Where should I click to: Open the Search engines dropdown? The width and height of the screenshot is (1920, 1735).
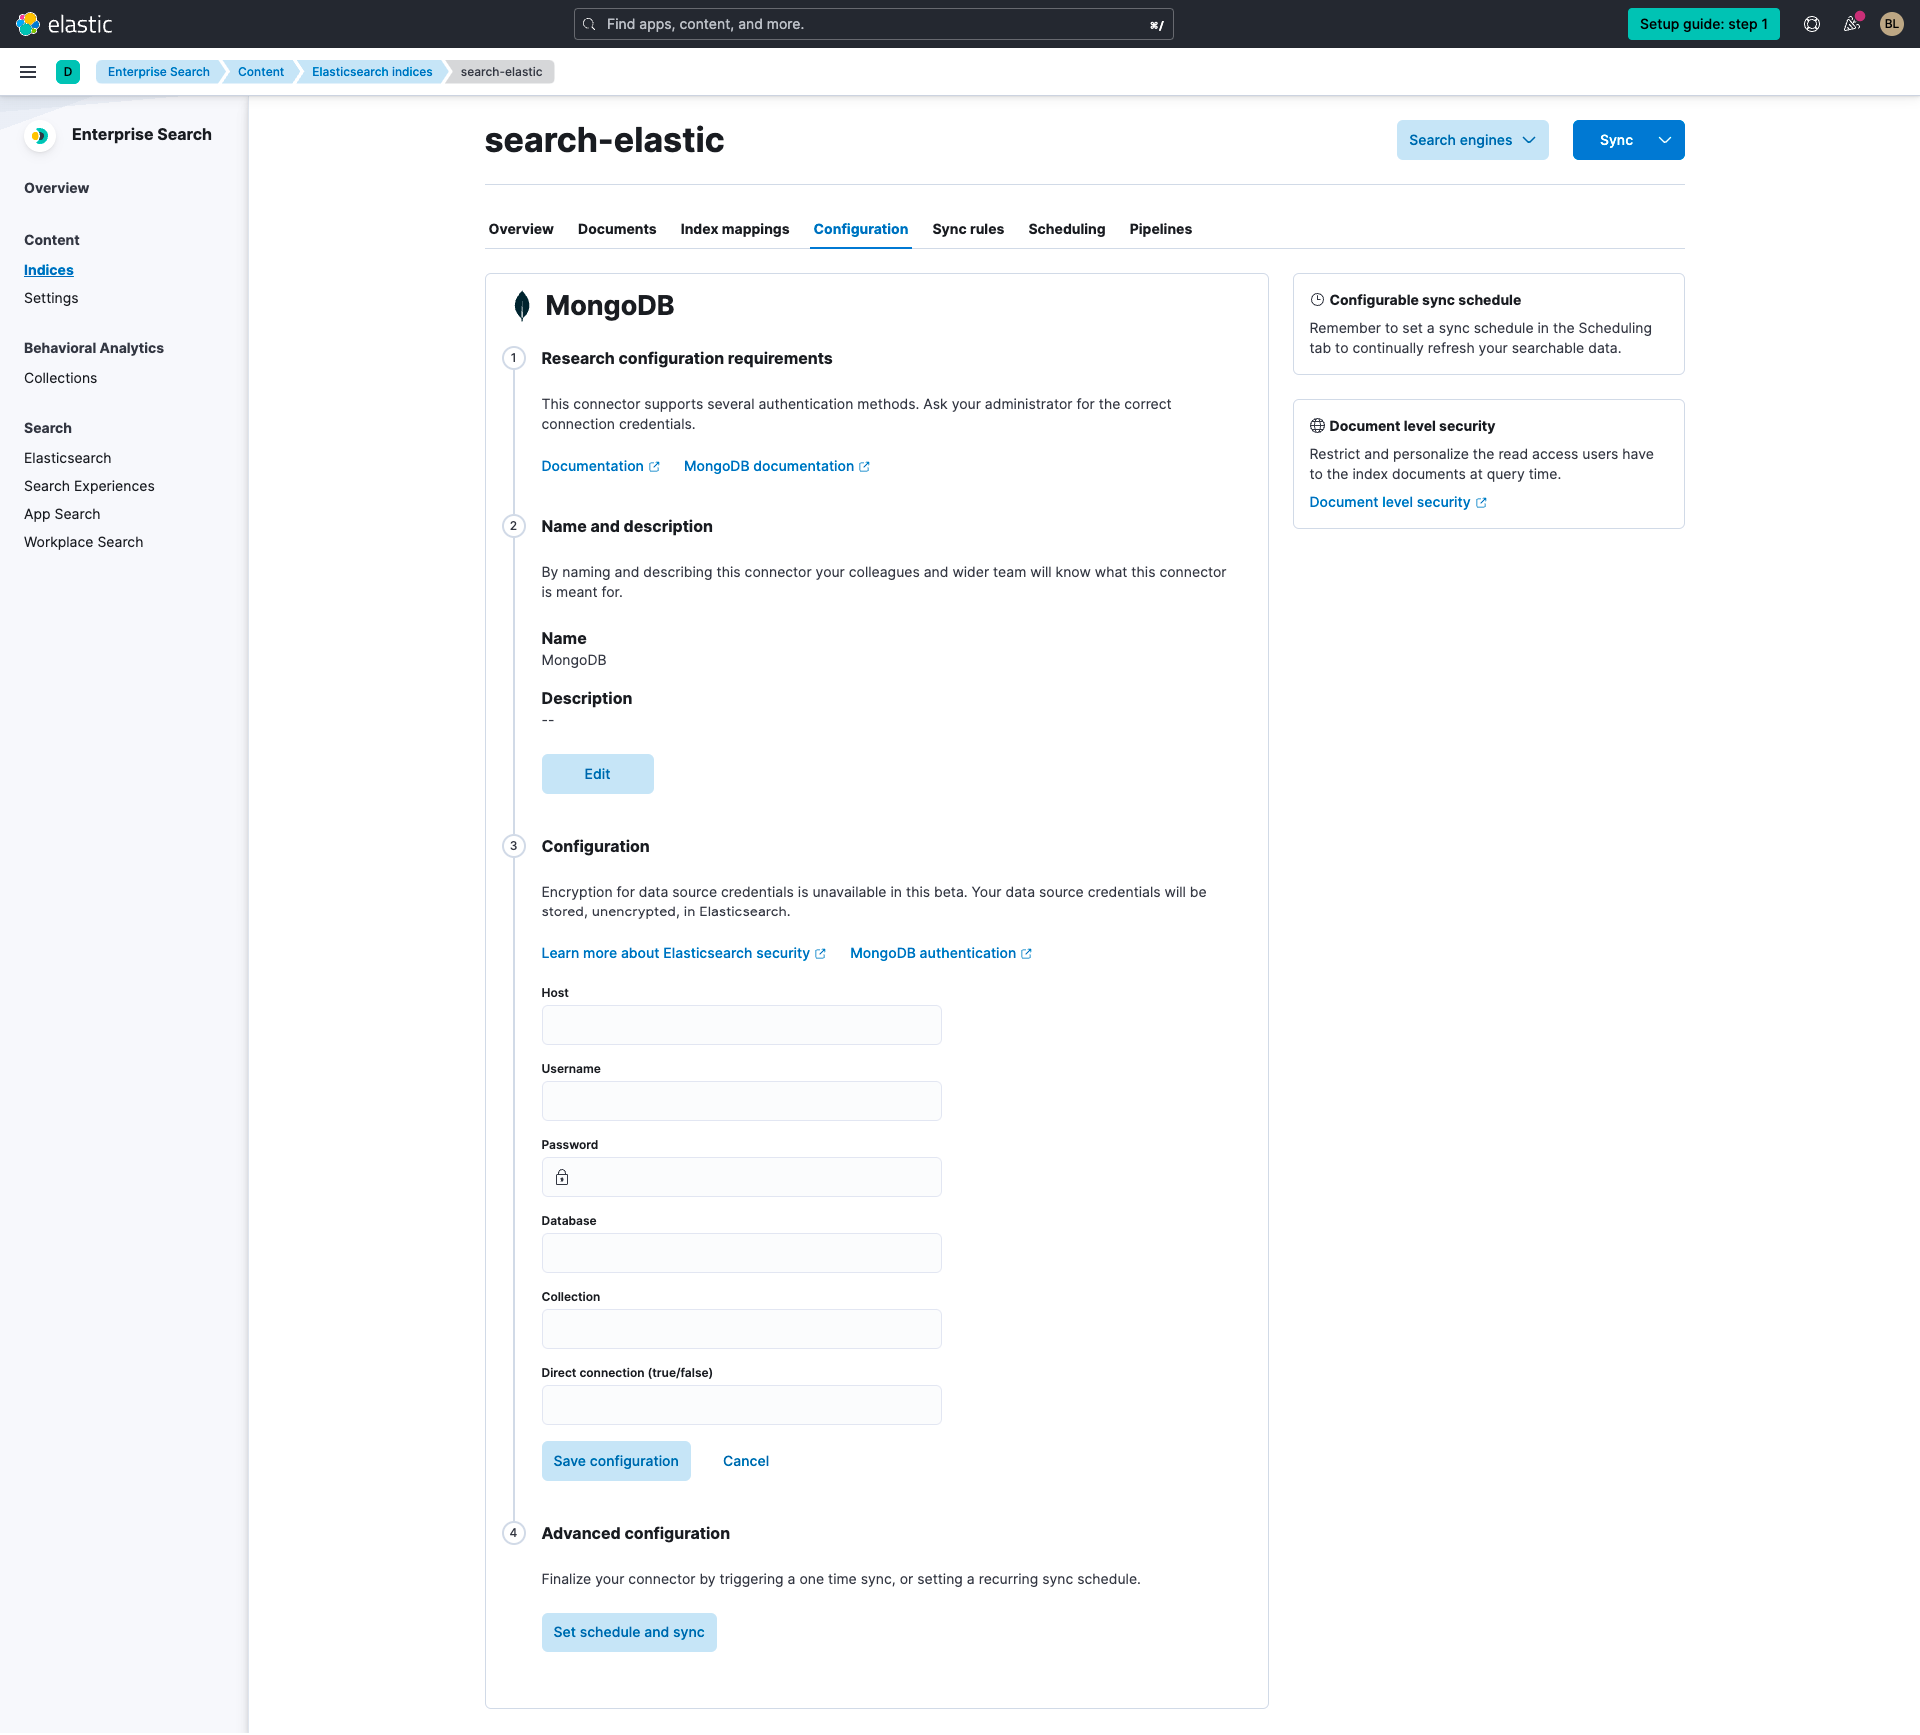(1472, 140)
